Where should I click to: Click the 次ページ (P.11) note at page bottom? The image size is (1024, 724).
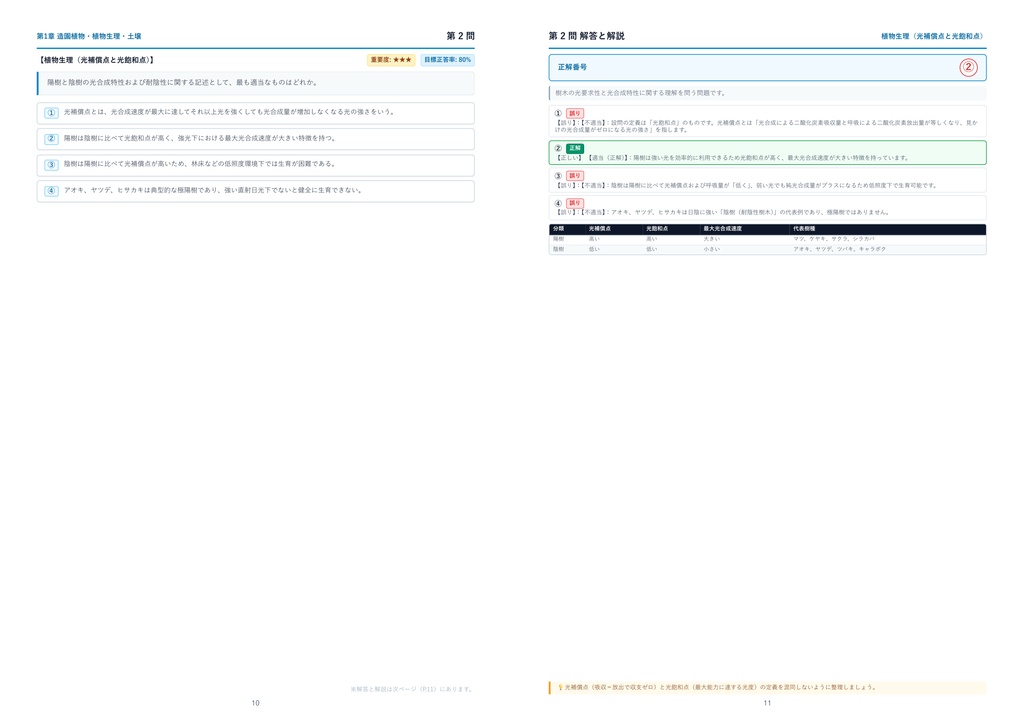pyautogui.click(x=411, y=689)
